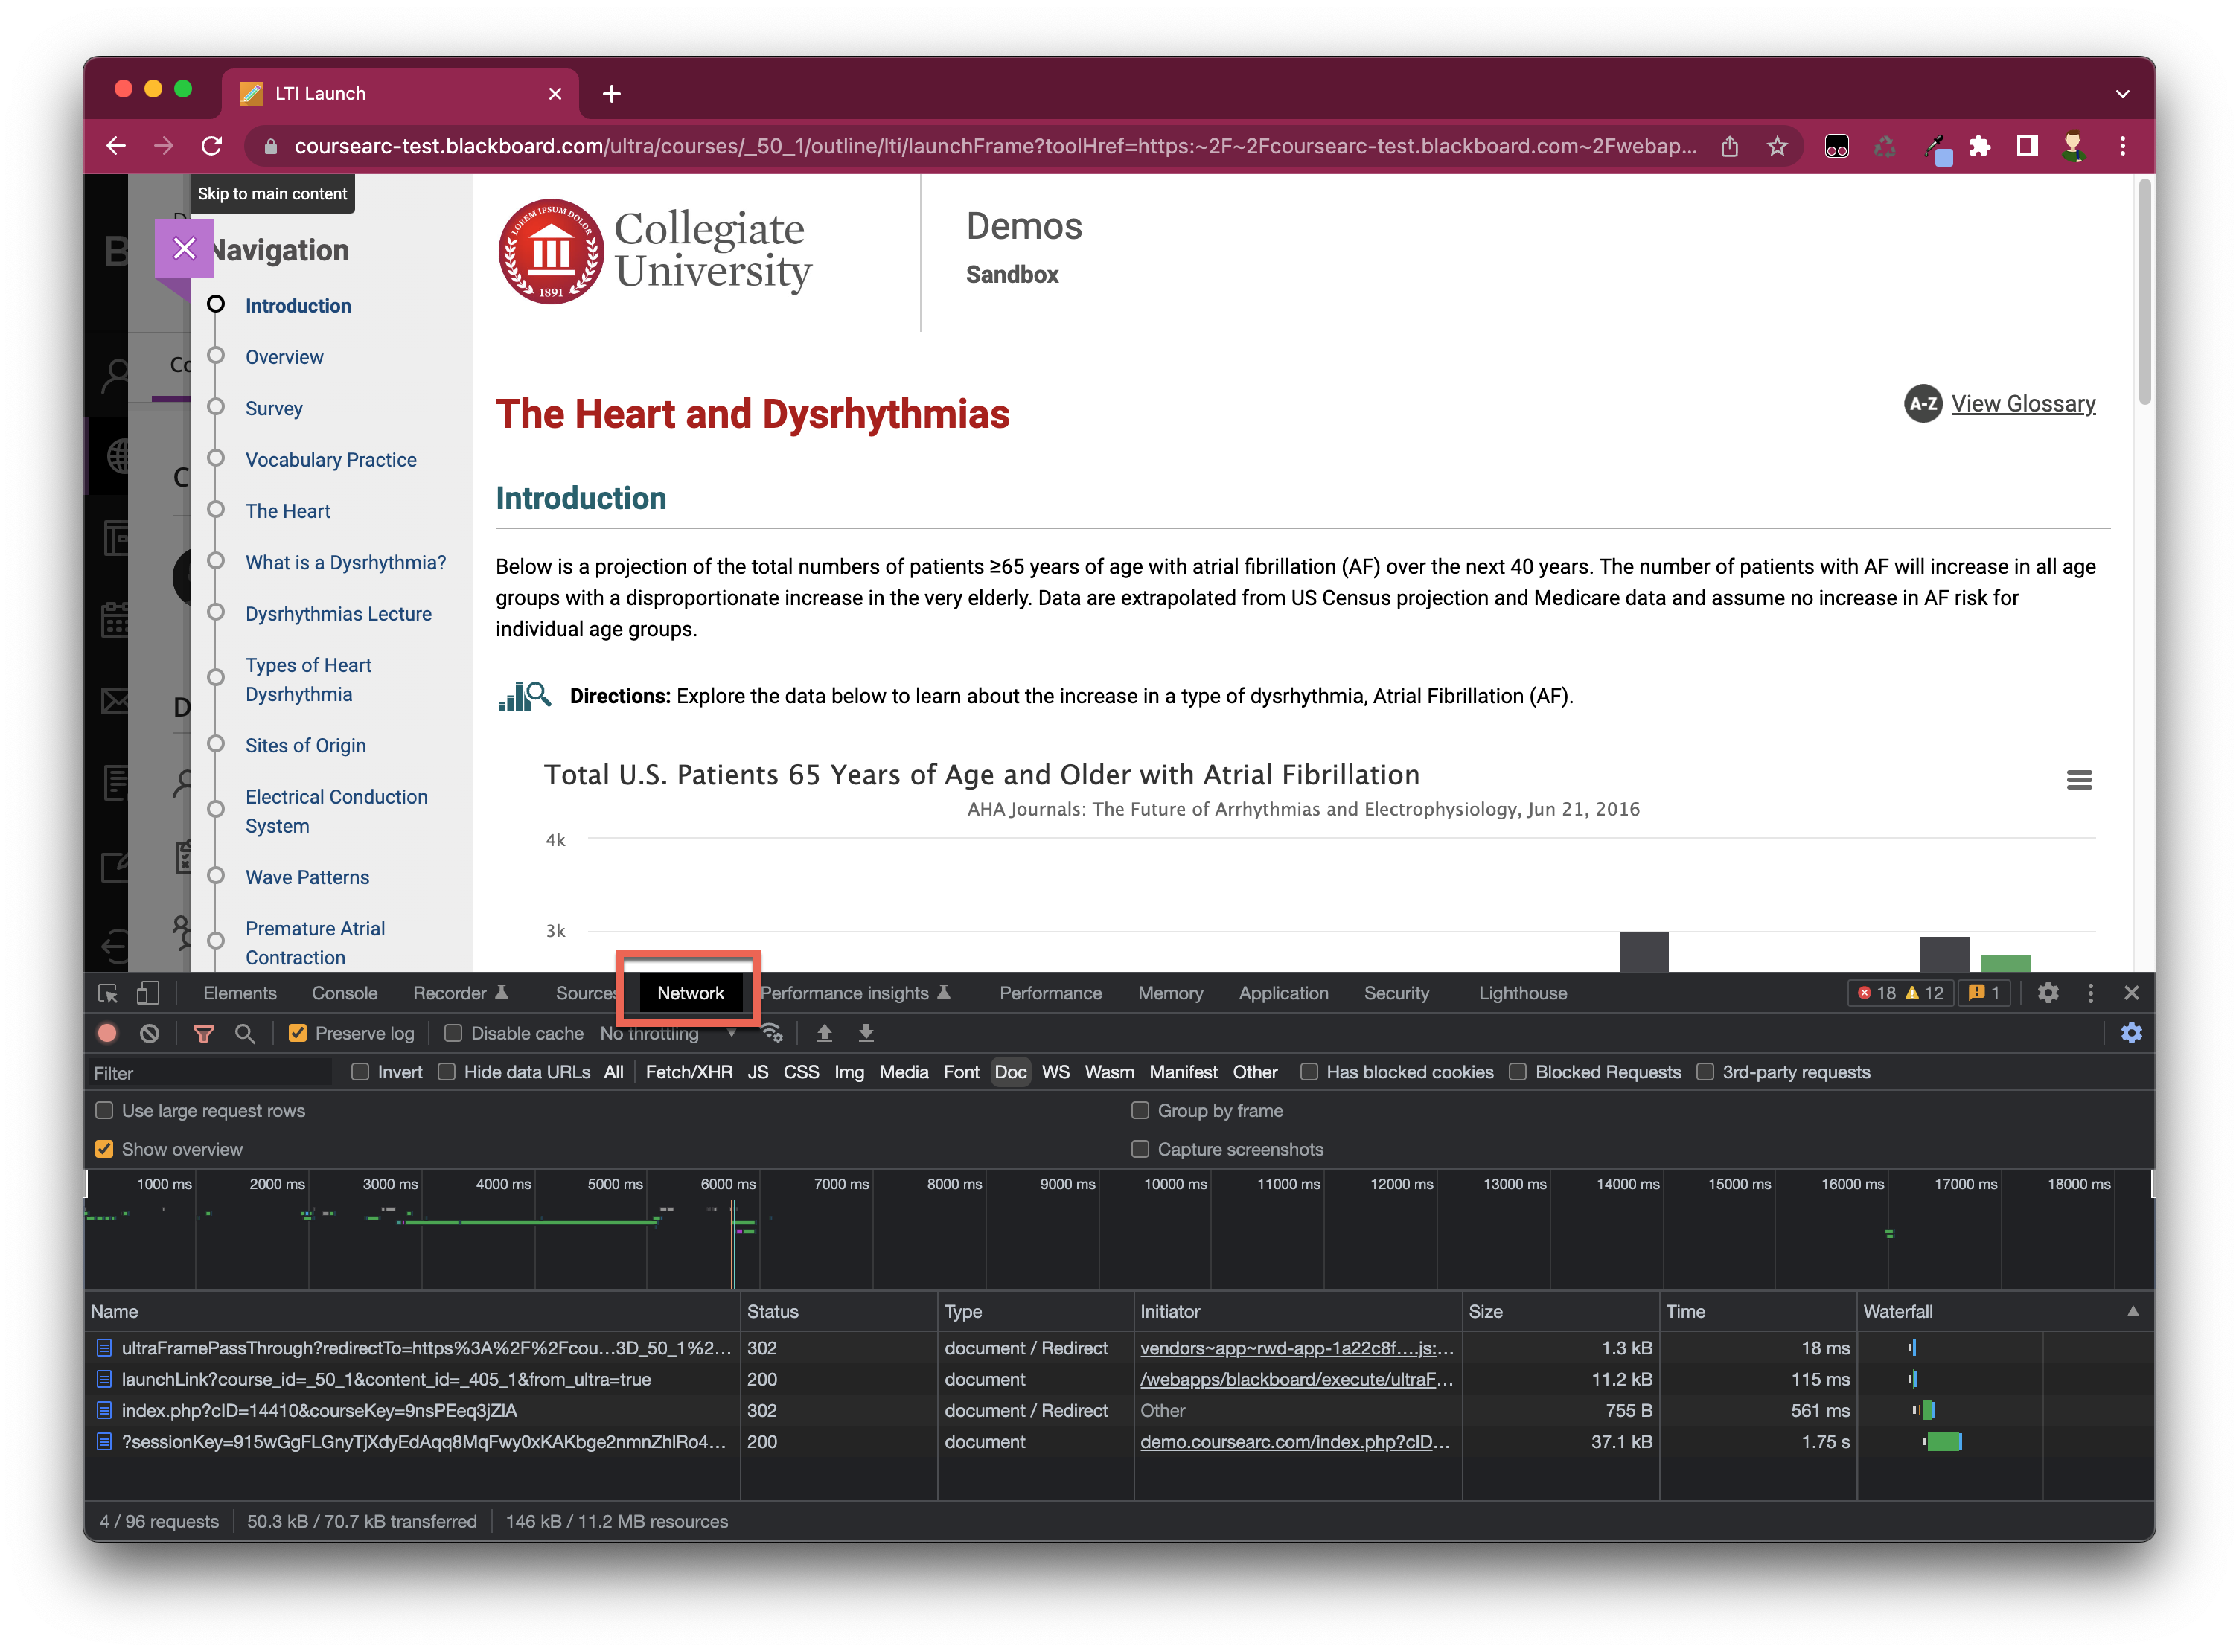Click the import HAR file upload icon

(x=824, y=1033)
